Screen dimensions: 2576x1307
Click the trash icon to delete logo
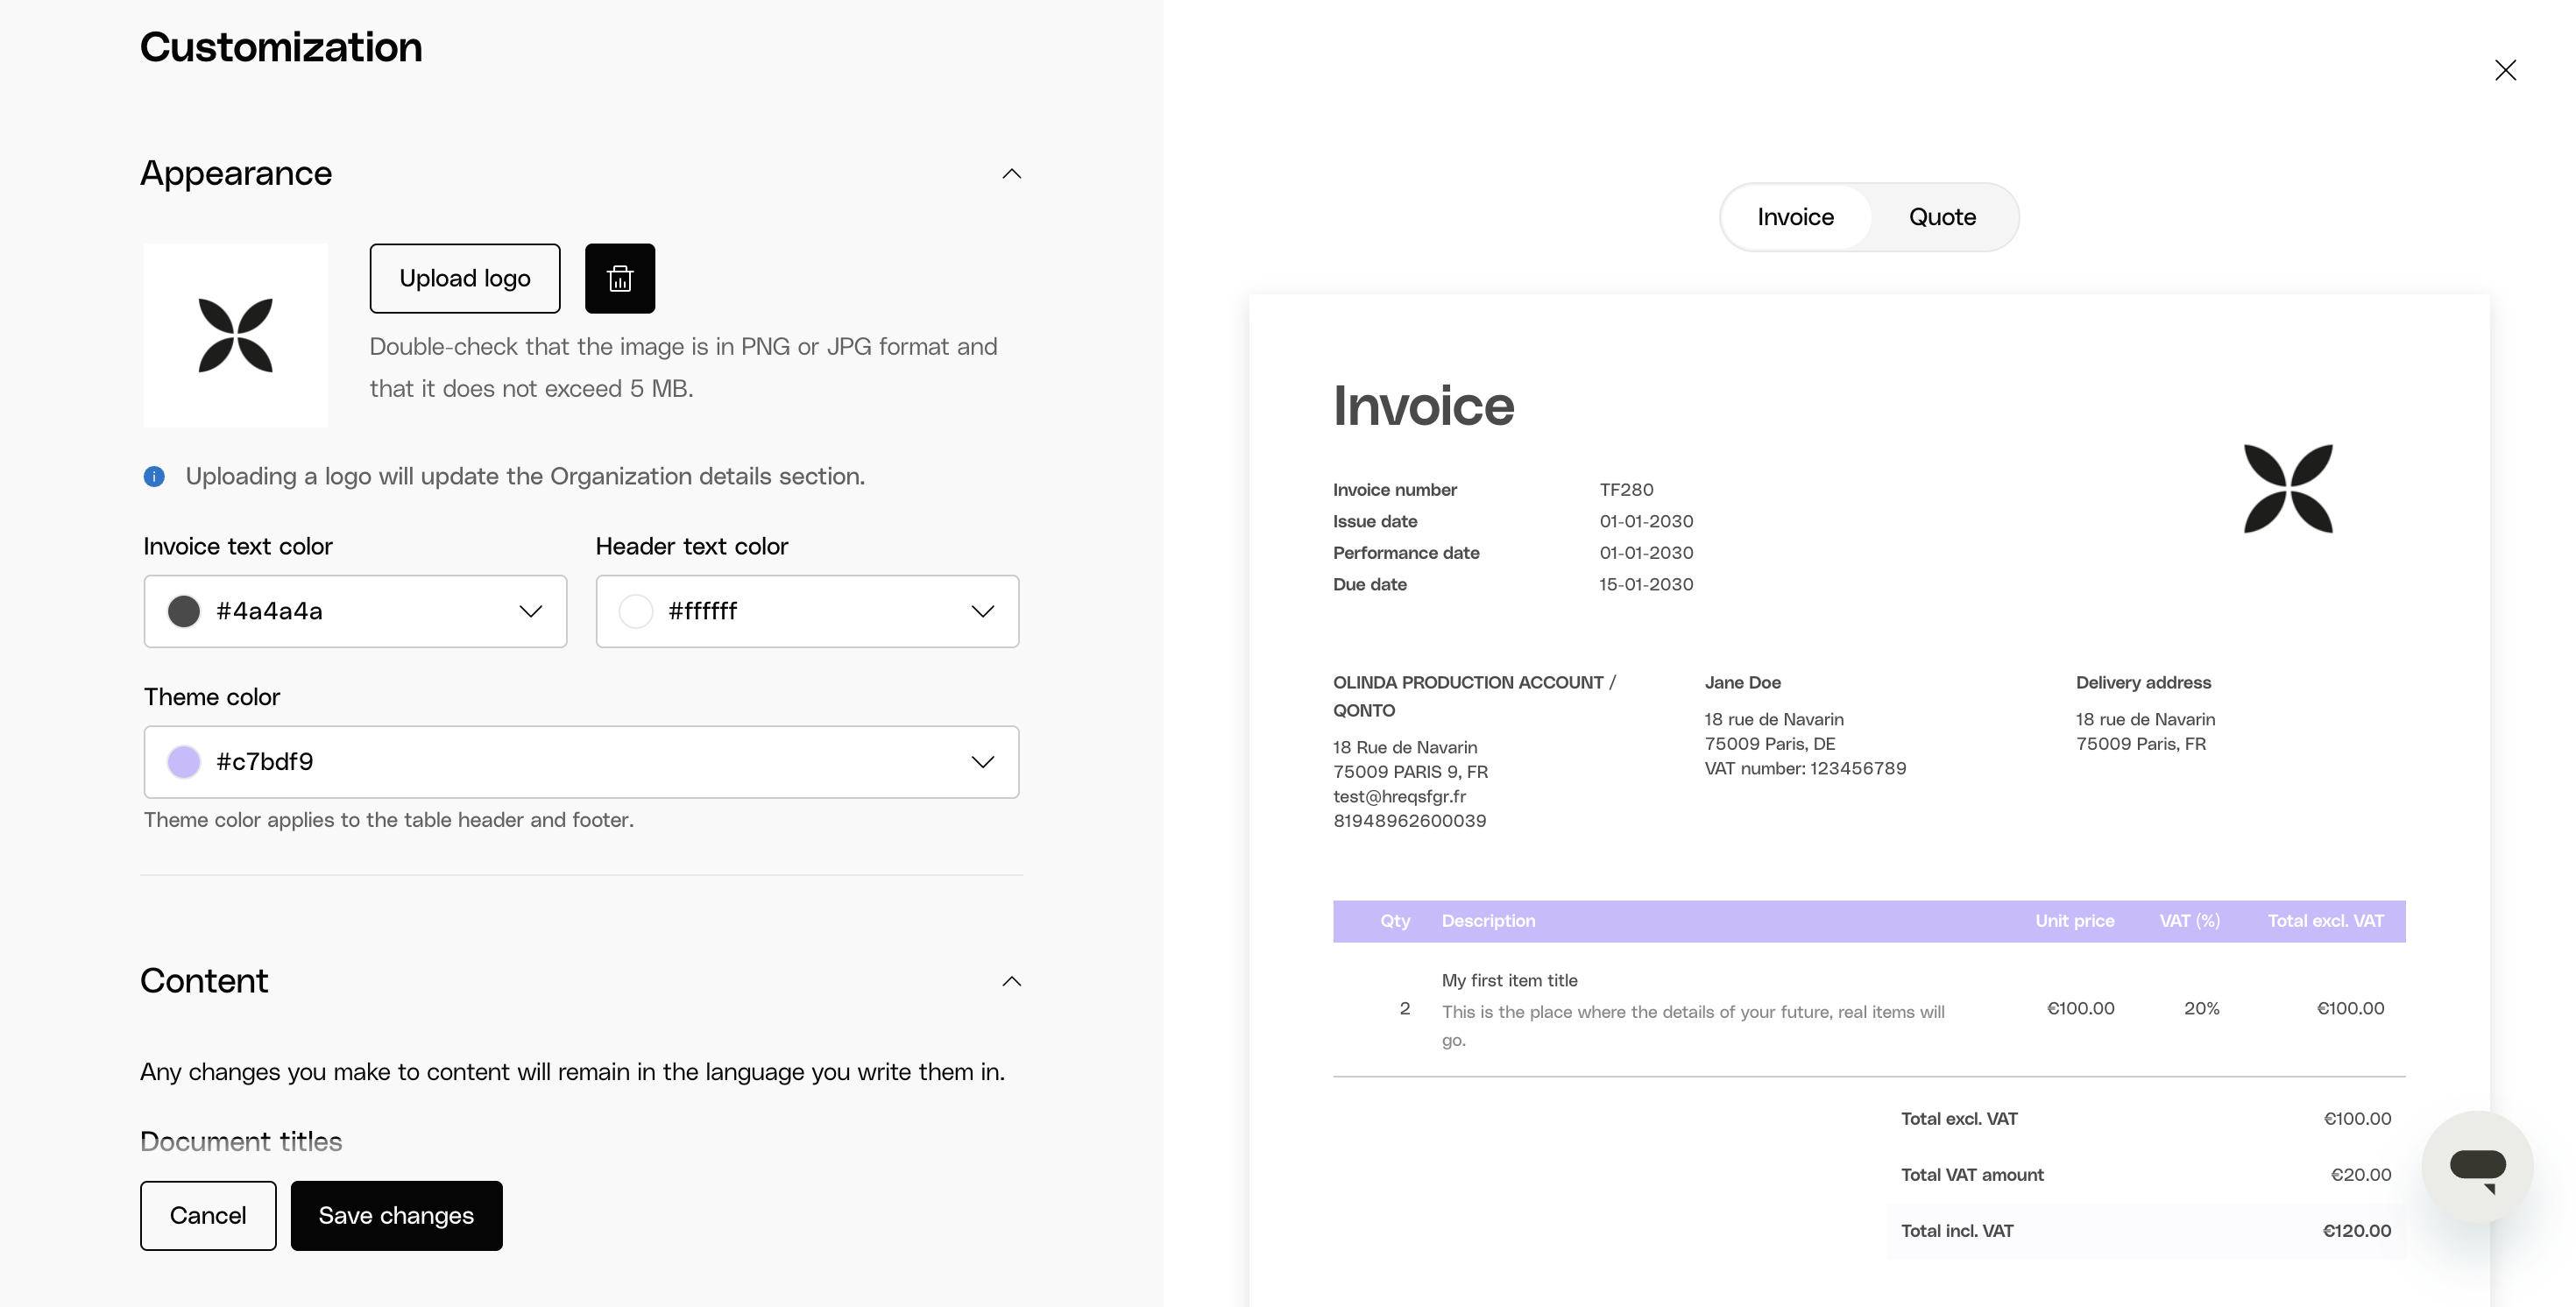pyautogui.click(x=619, y=278)
